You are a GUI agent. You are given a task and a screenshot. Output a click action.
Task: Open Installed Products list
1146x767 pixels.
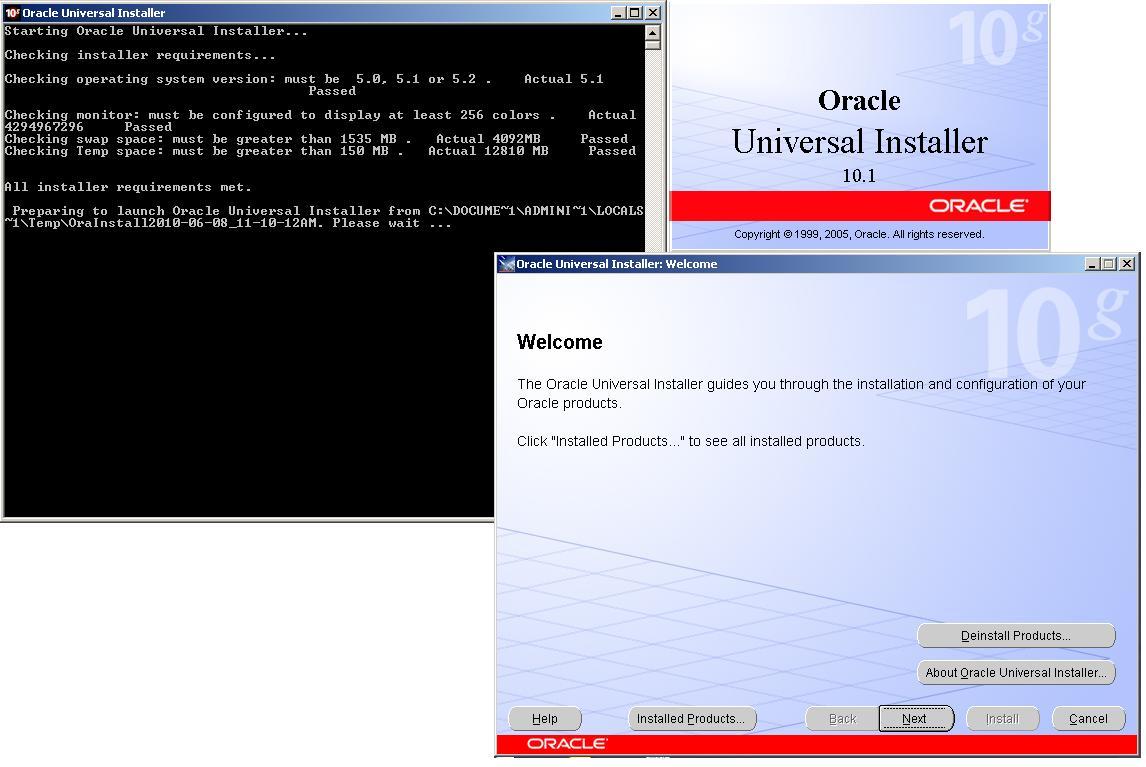point(691,719)
